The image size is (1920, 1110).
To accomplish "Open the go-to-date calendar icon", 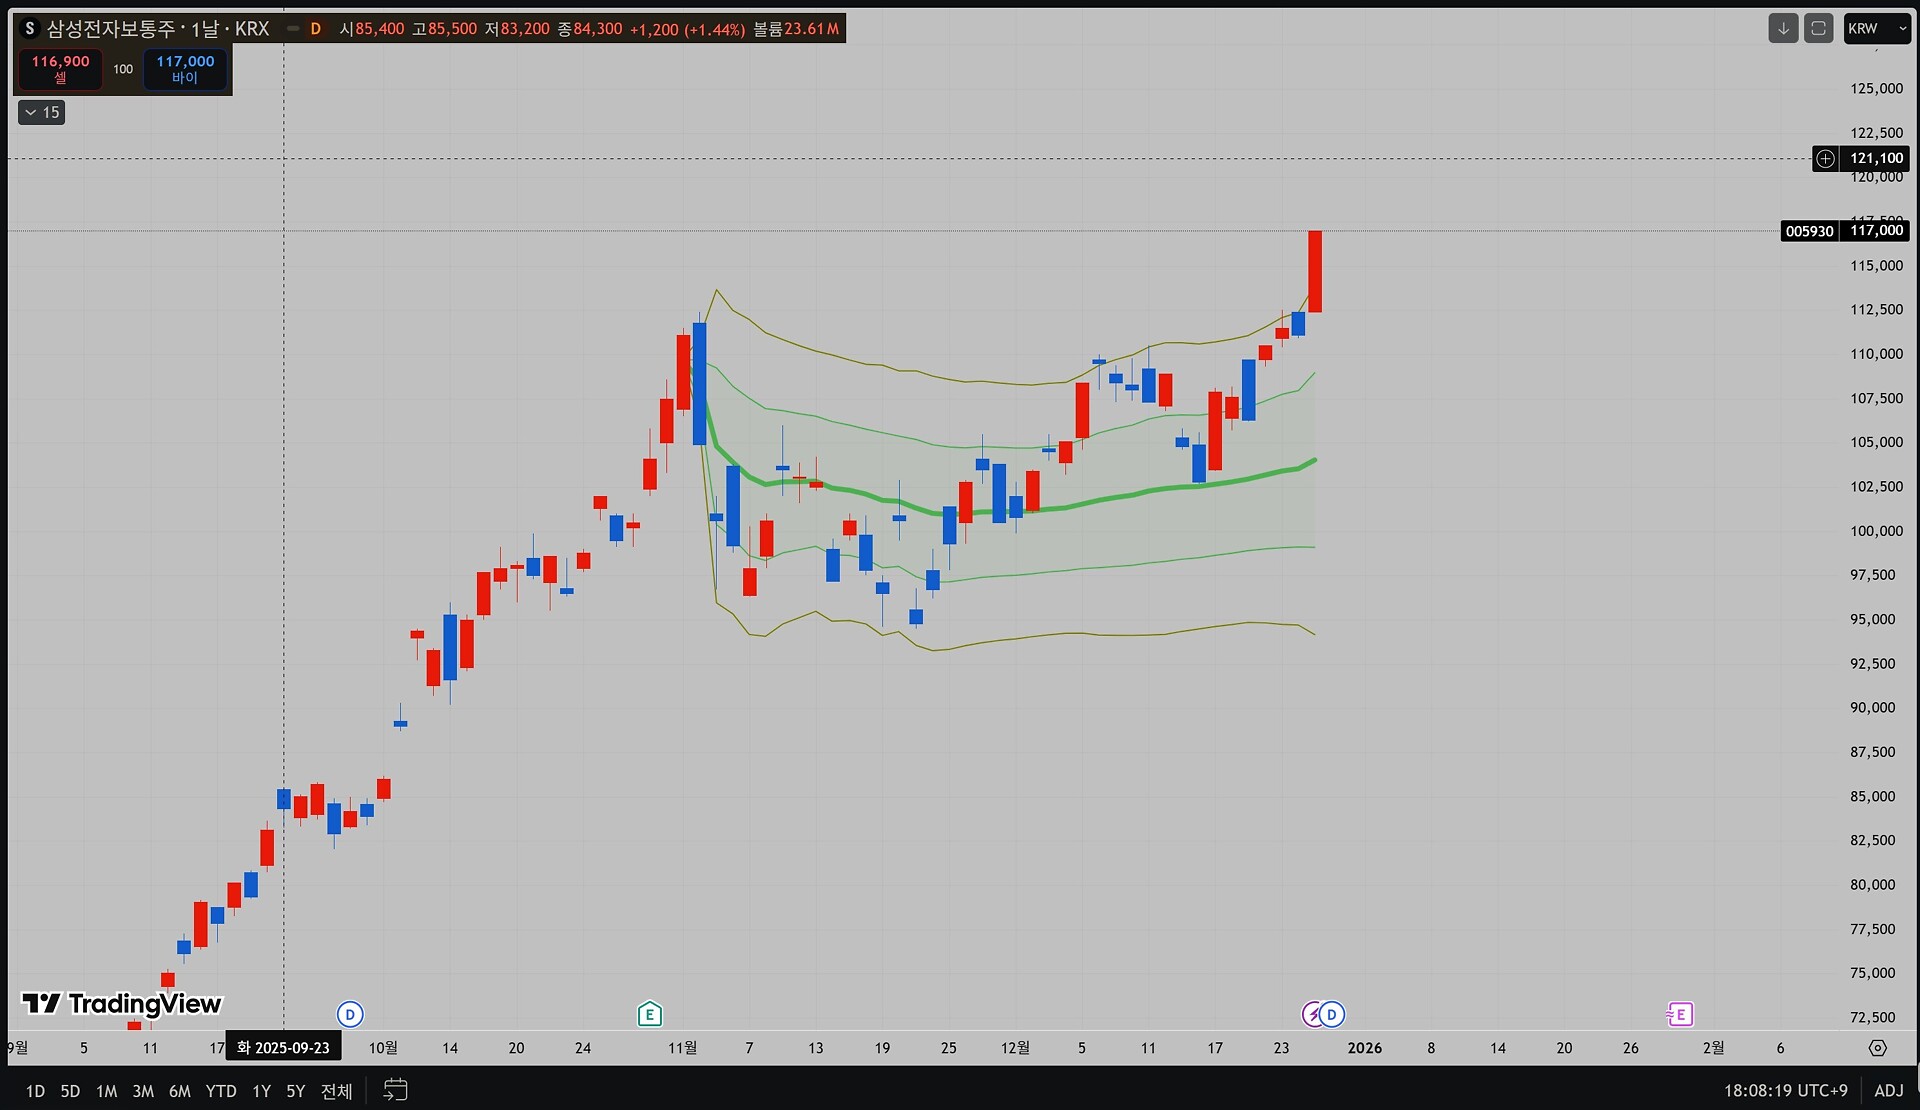I will point(395,1090).
